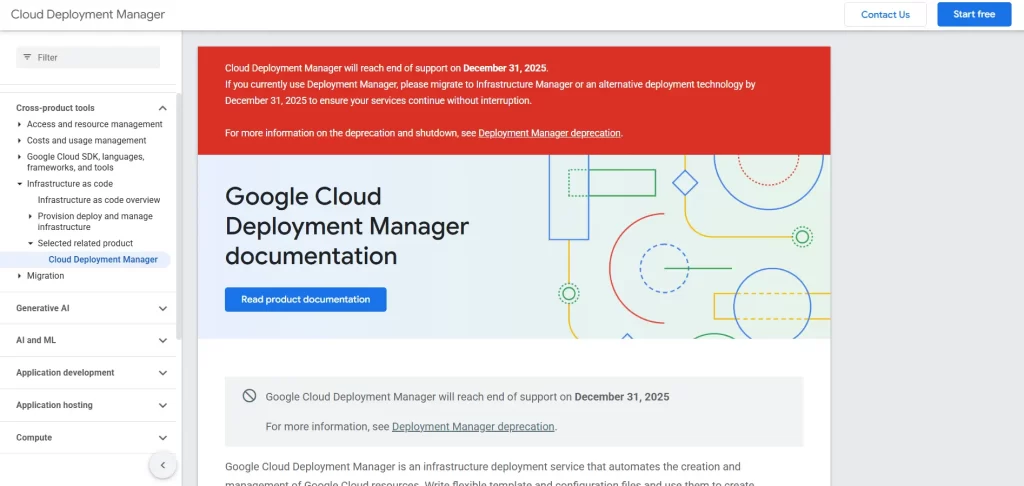Open Deployment Manager deprecation link in red banner

[x=549, y=133]
